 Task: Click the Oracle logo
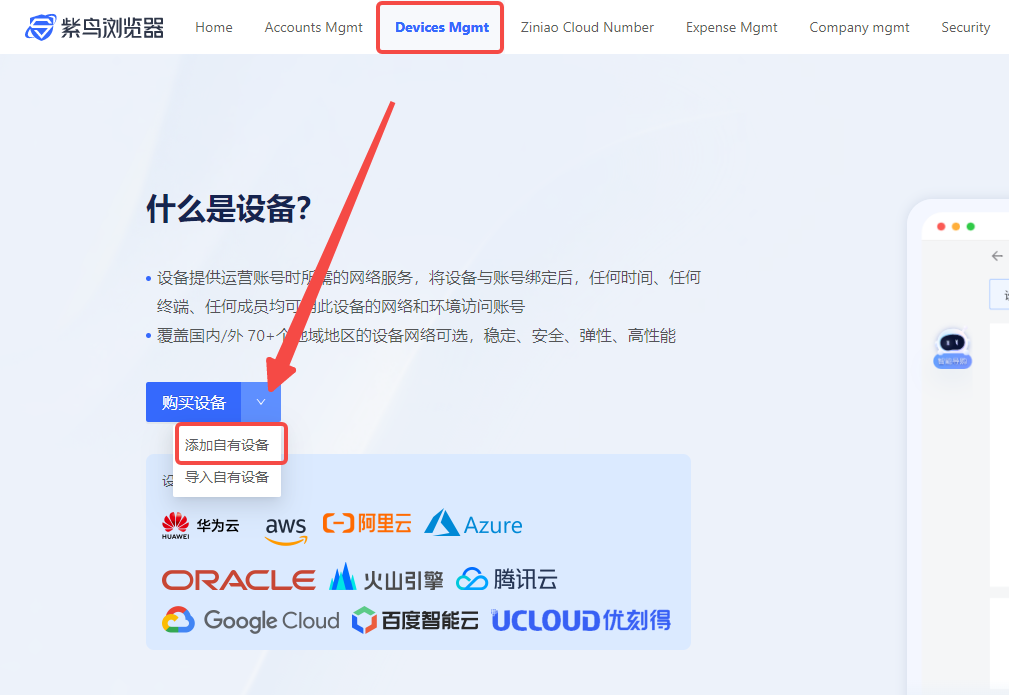point(238,580)
